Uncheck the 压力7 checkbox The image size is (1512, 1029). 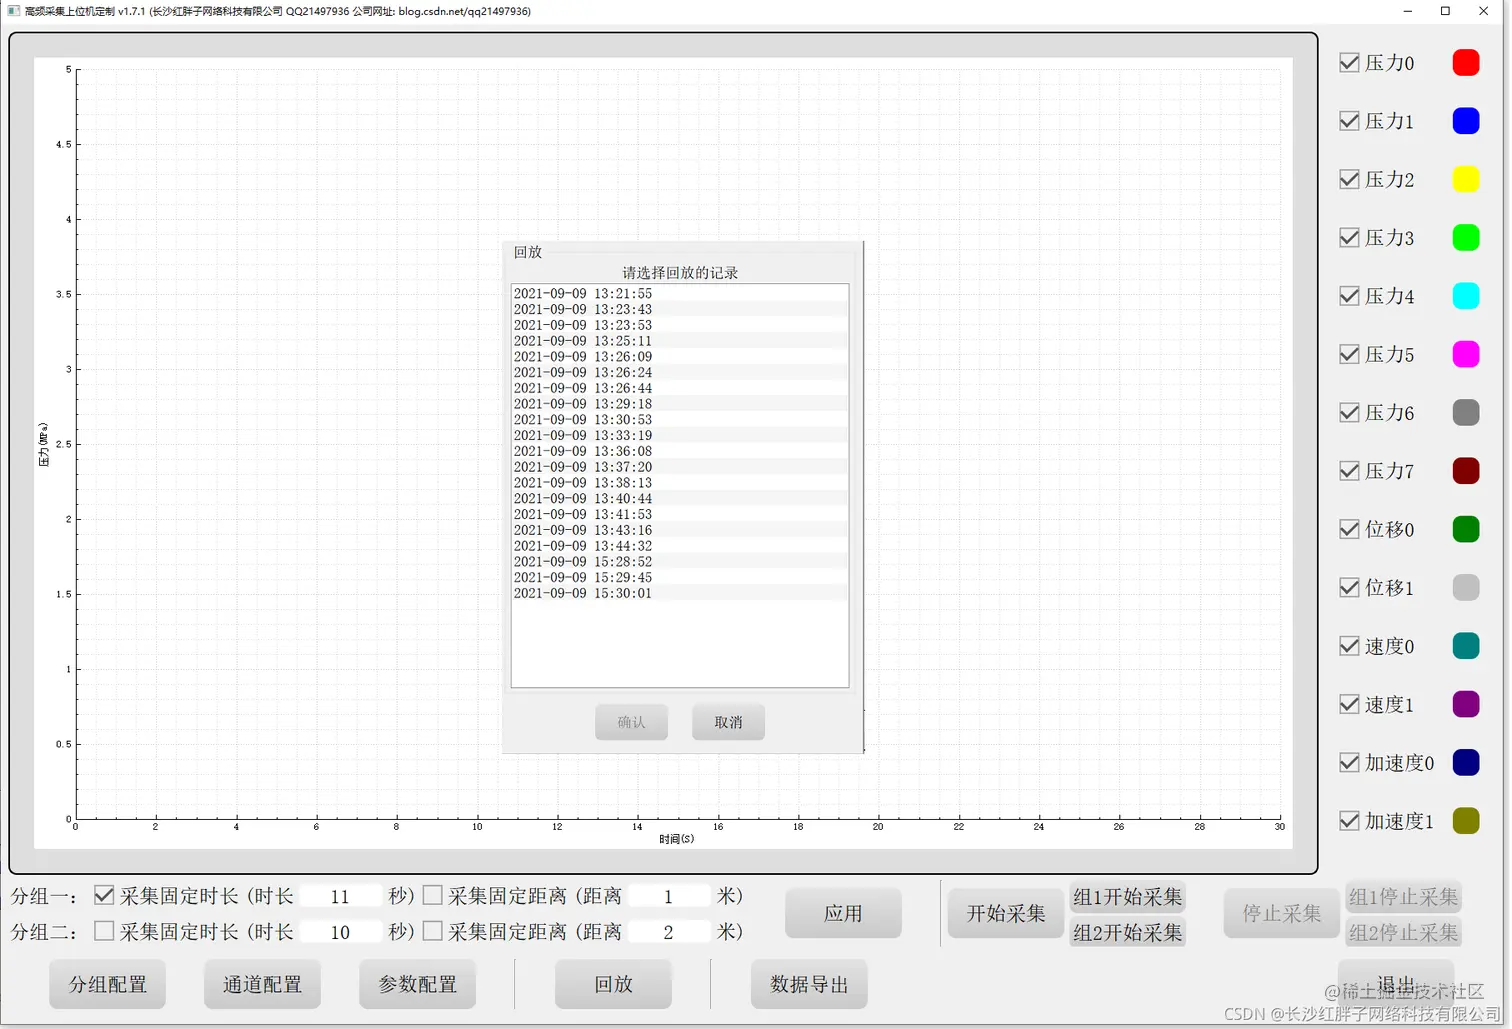coord(1349,471)
